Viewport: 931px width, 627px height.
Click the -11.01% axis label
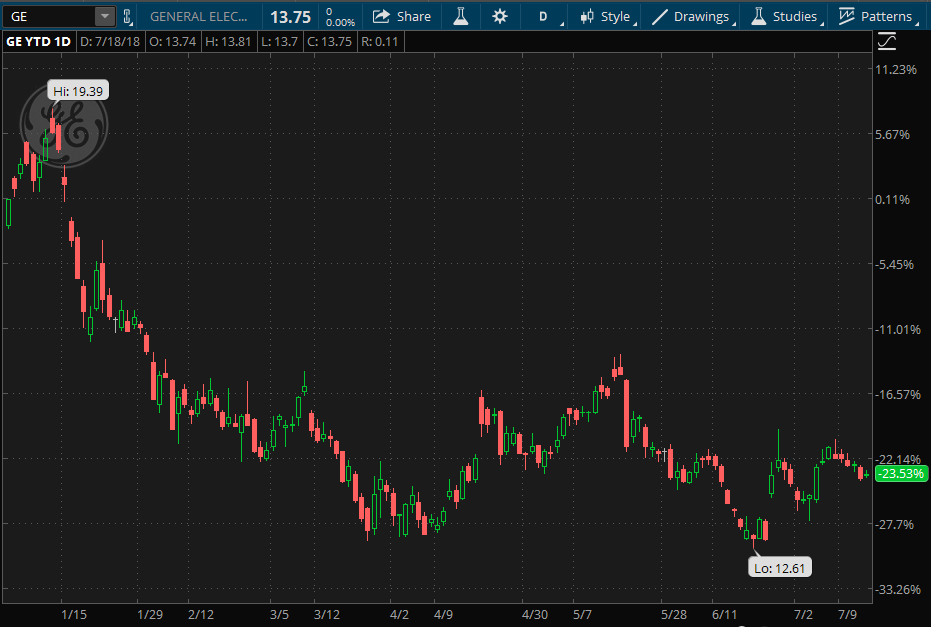point(898,330)
